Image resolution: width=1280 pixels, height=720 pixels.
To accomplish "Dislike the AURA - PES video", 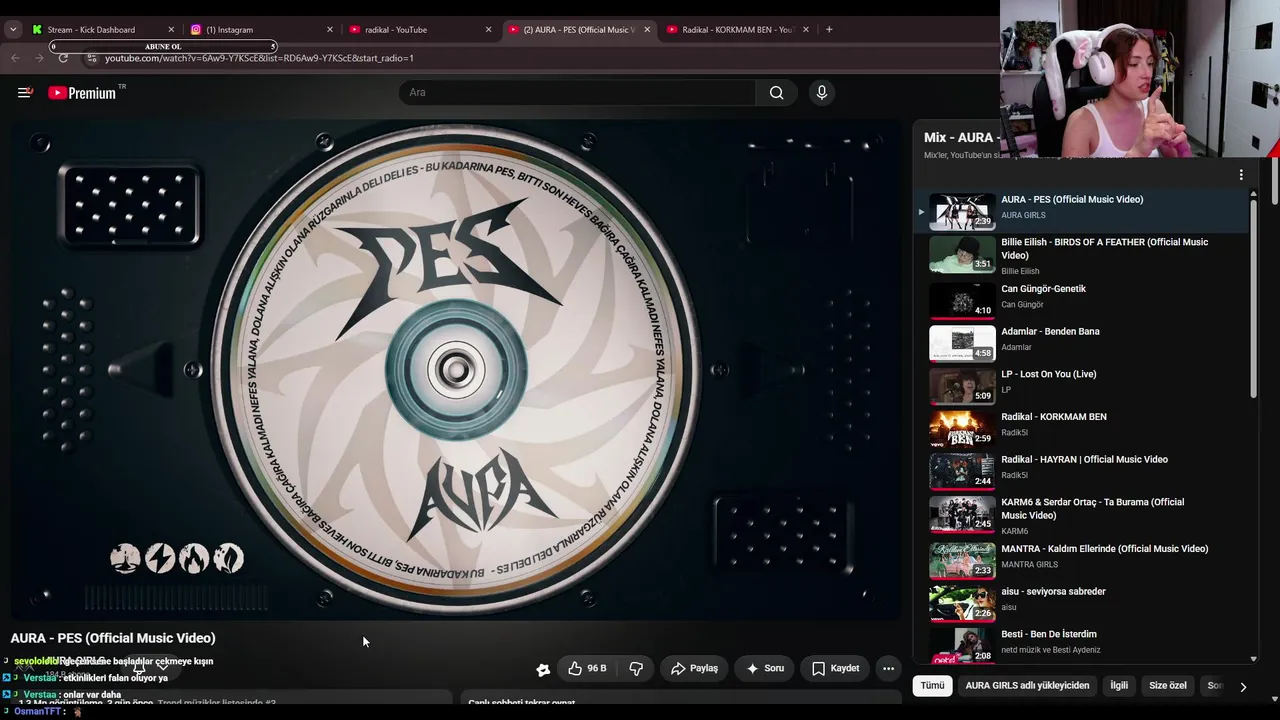I will (636, 668).
